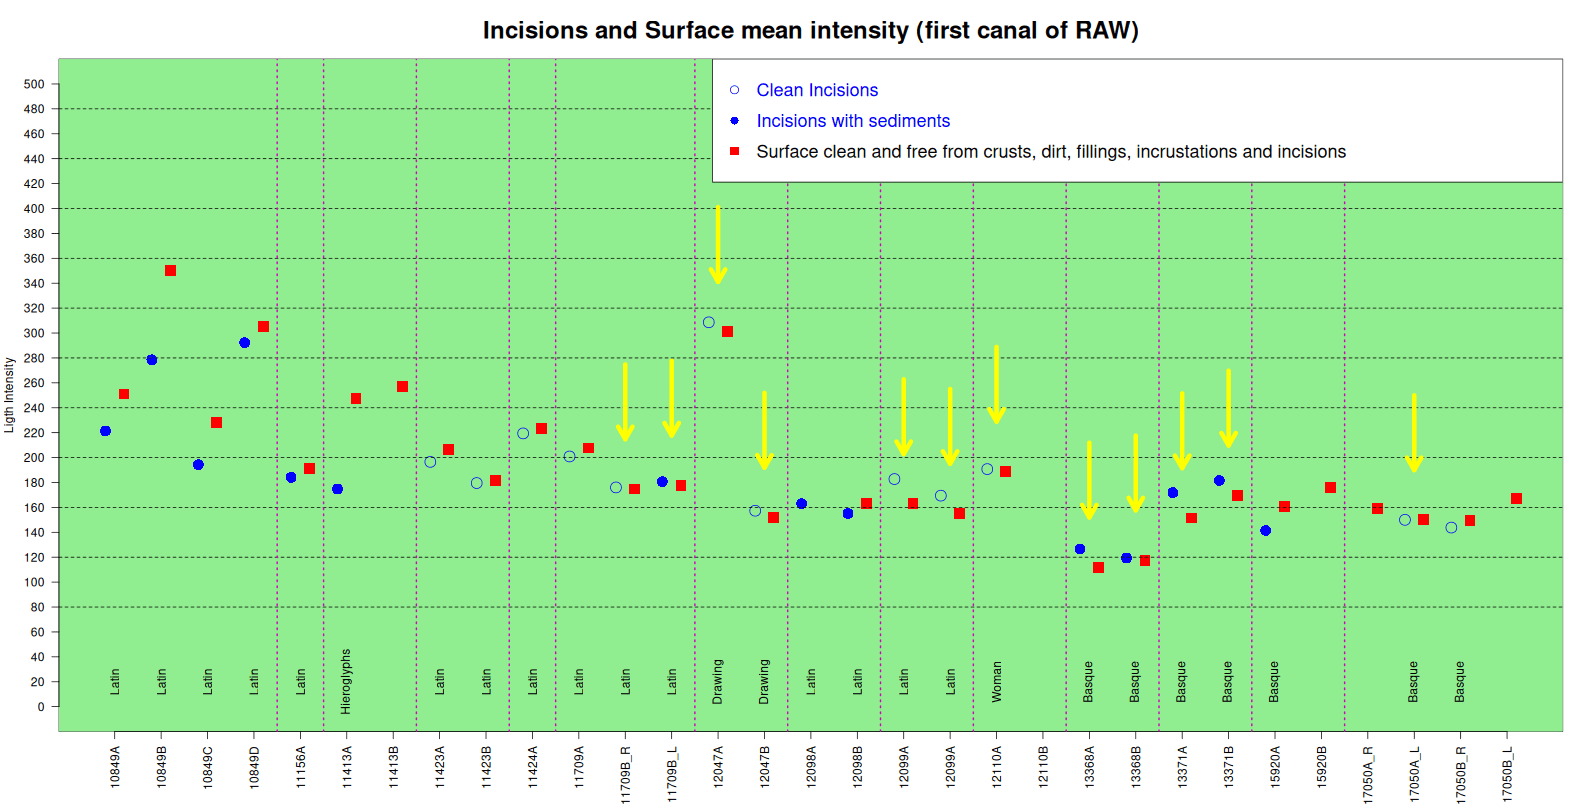This screenshot has width=1593, height=805.
Task: Select the yellow arrow above 17050A_L
Action: click(1413, 432)
